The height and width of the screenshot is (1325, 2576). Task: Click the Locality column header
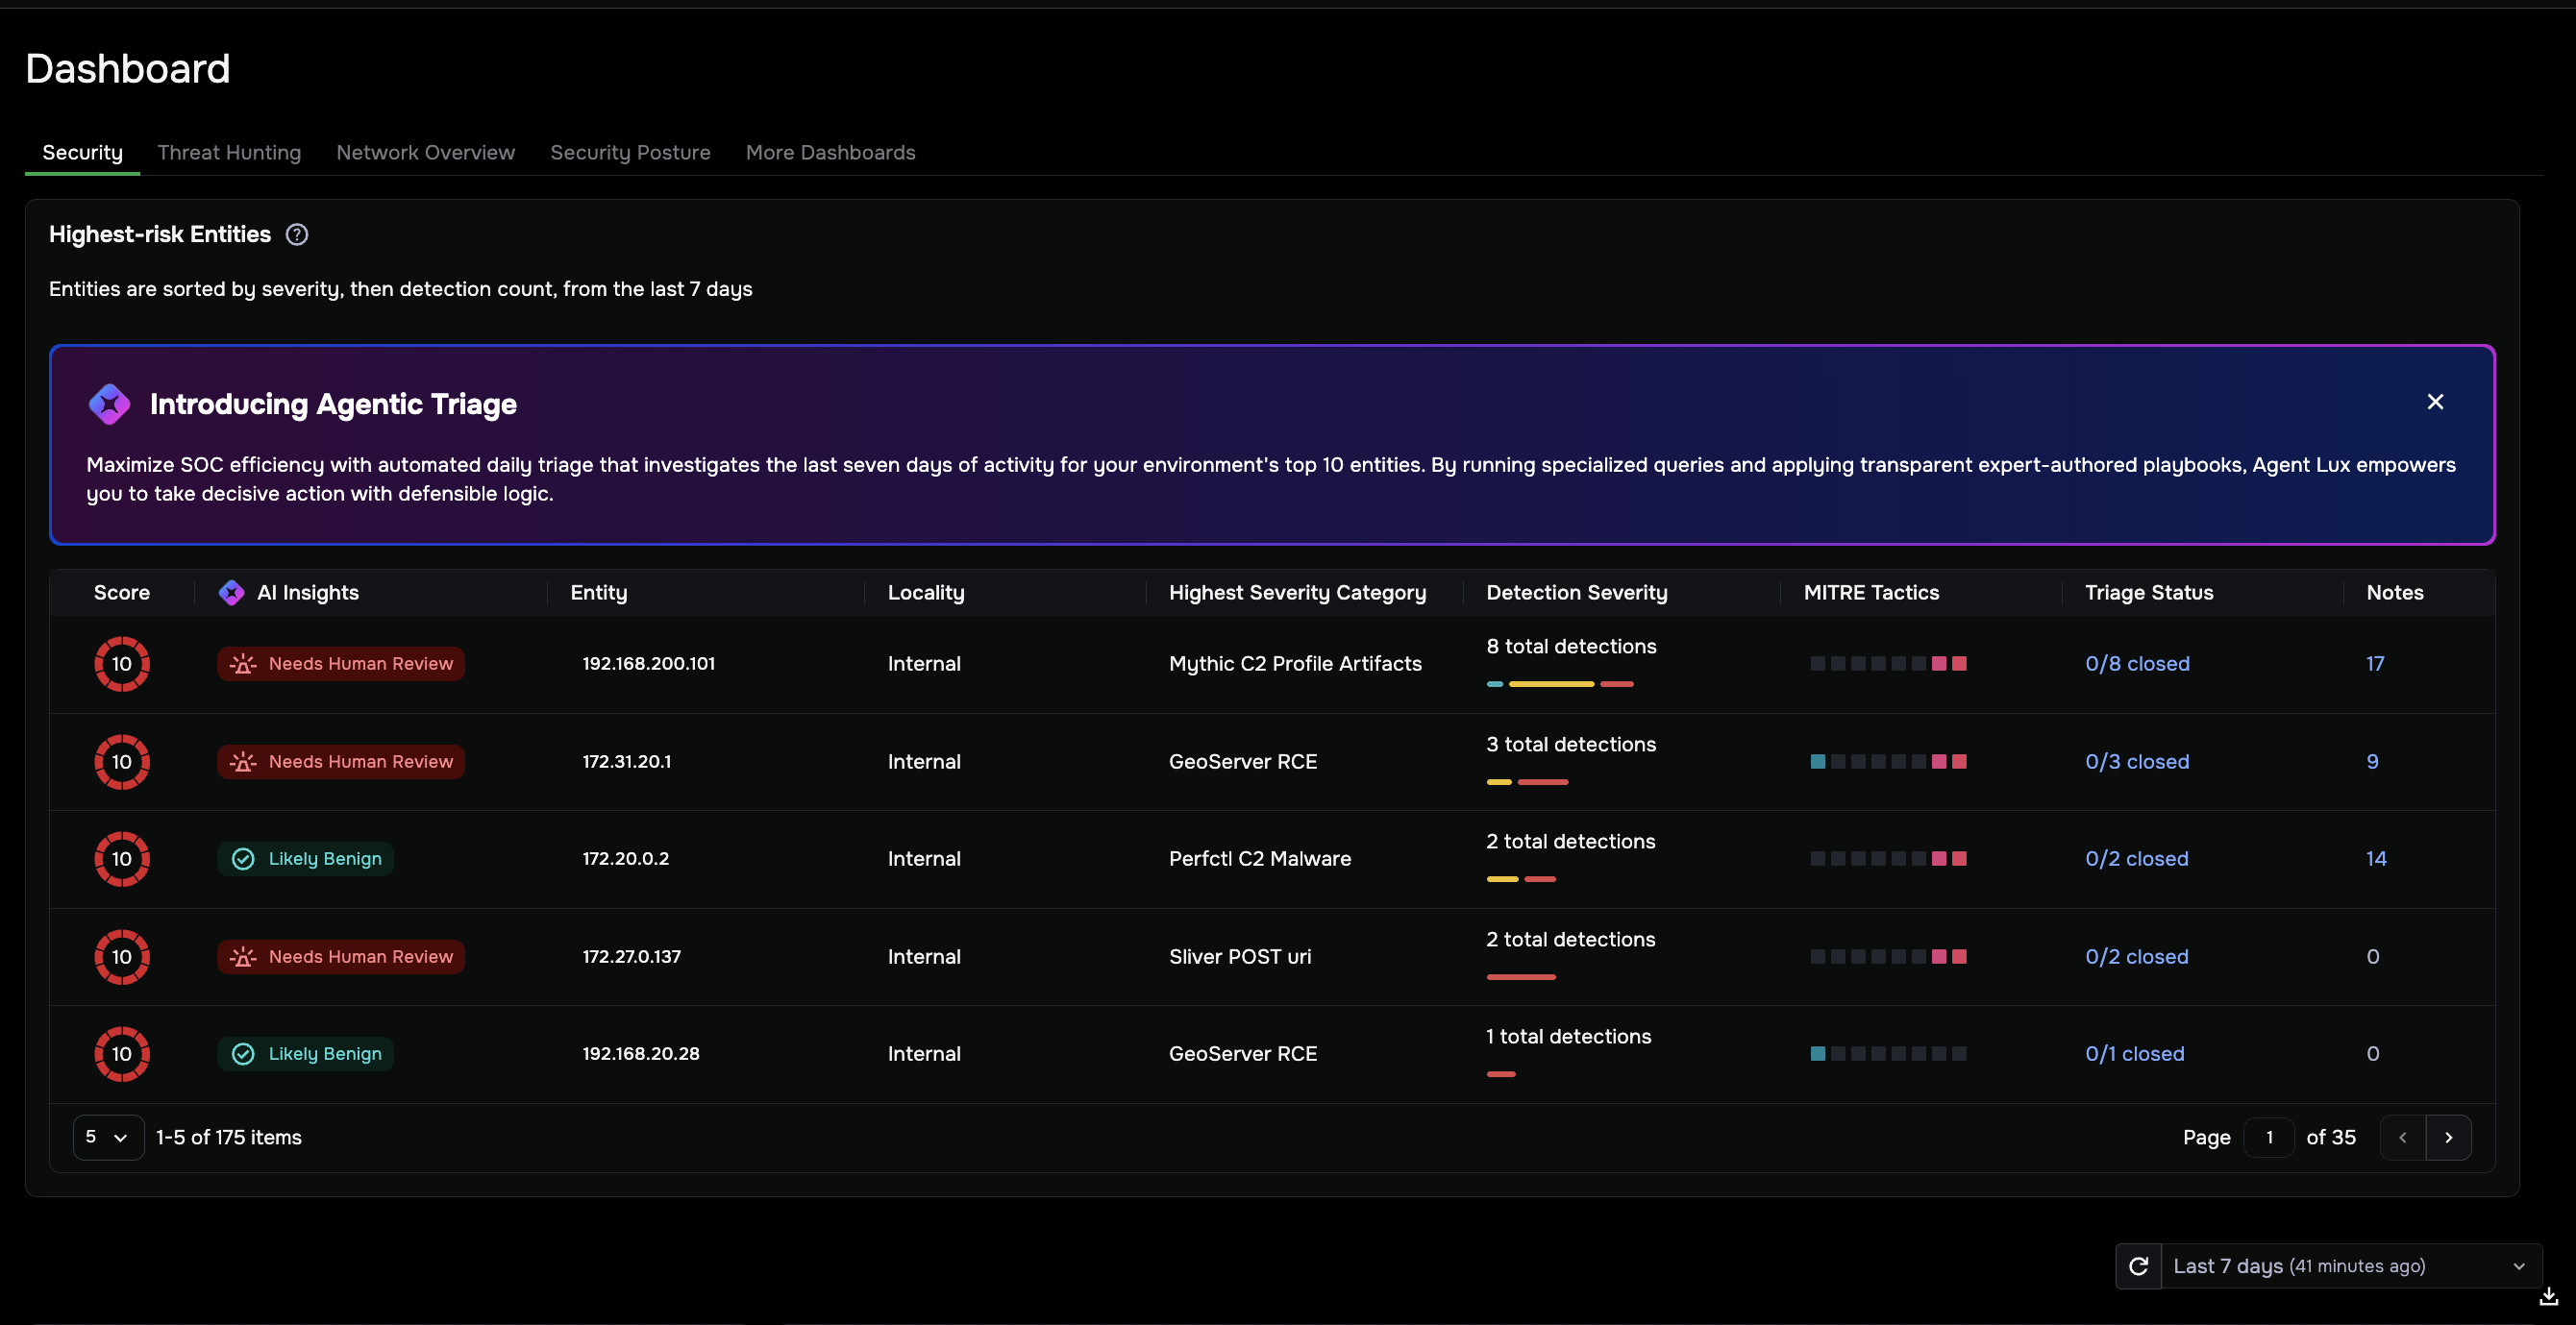926,592
